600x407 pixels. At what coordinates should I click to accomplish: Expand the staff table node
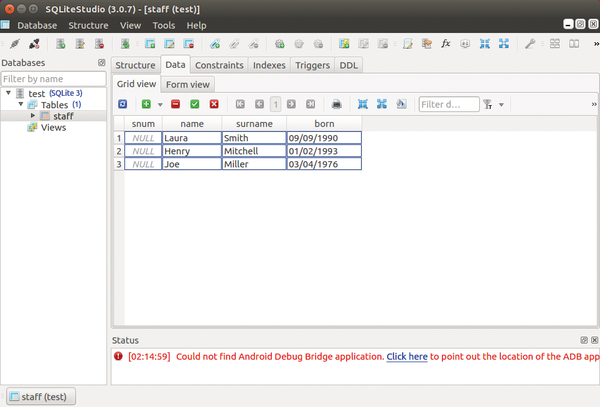tap(33, 116)
